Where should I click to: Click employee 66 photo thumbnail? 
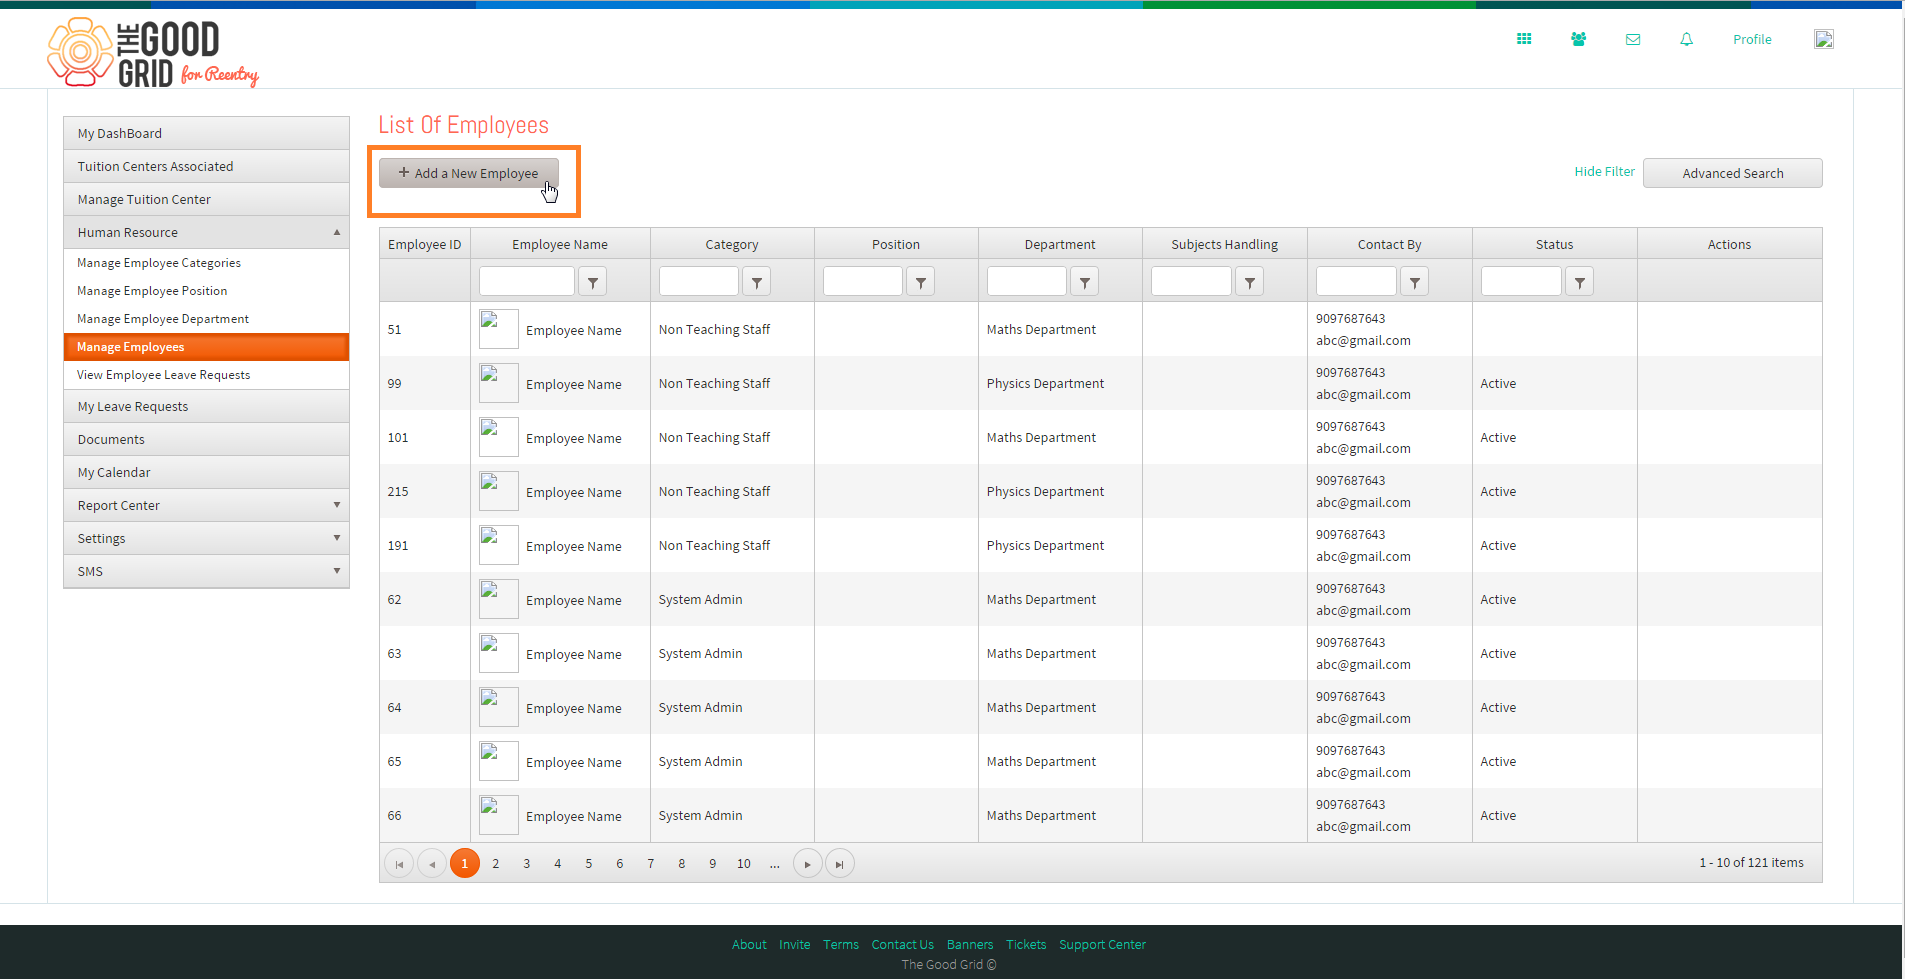499,815
